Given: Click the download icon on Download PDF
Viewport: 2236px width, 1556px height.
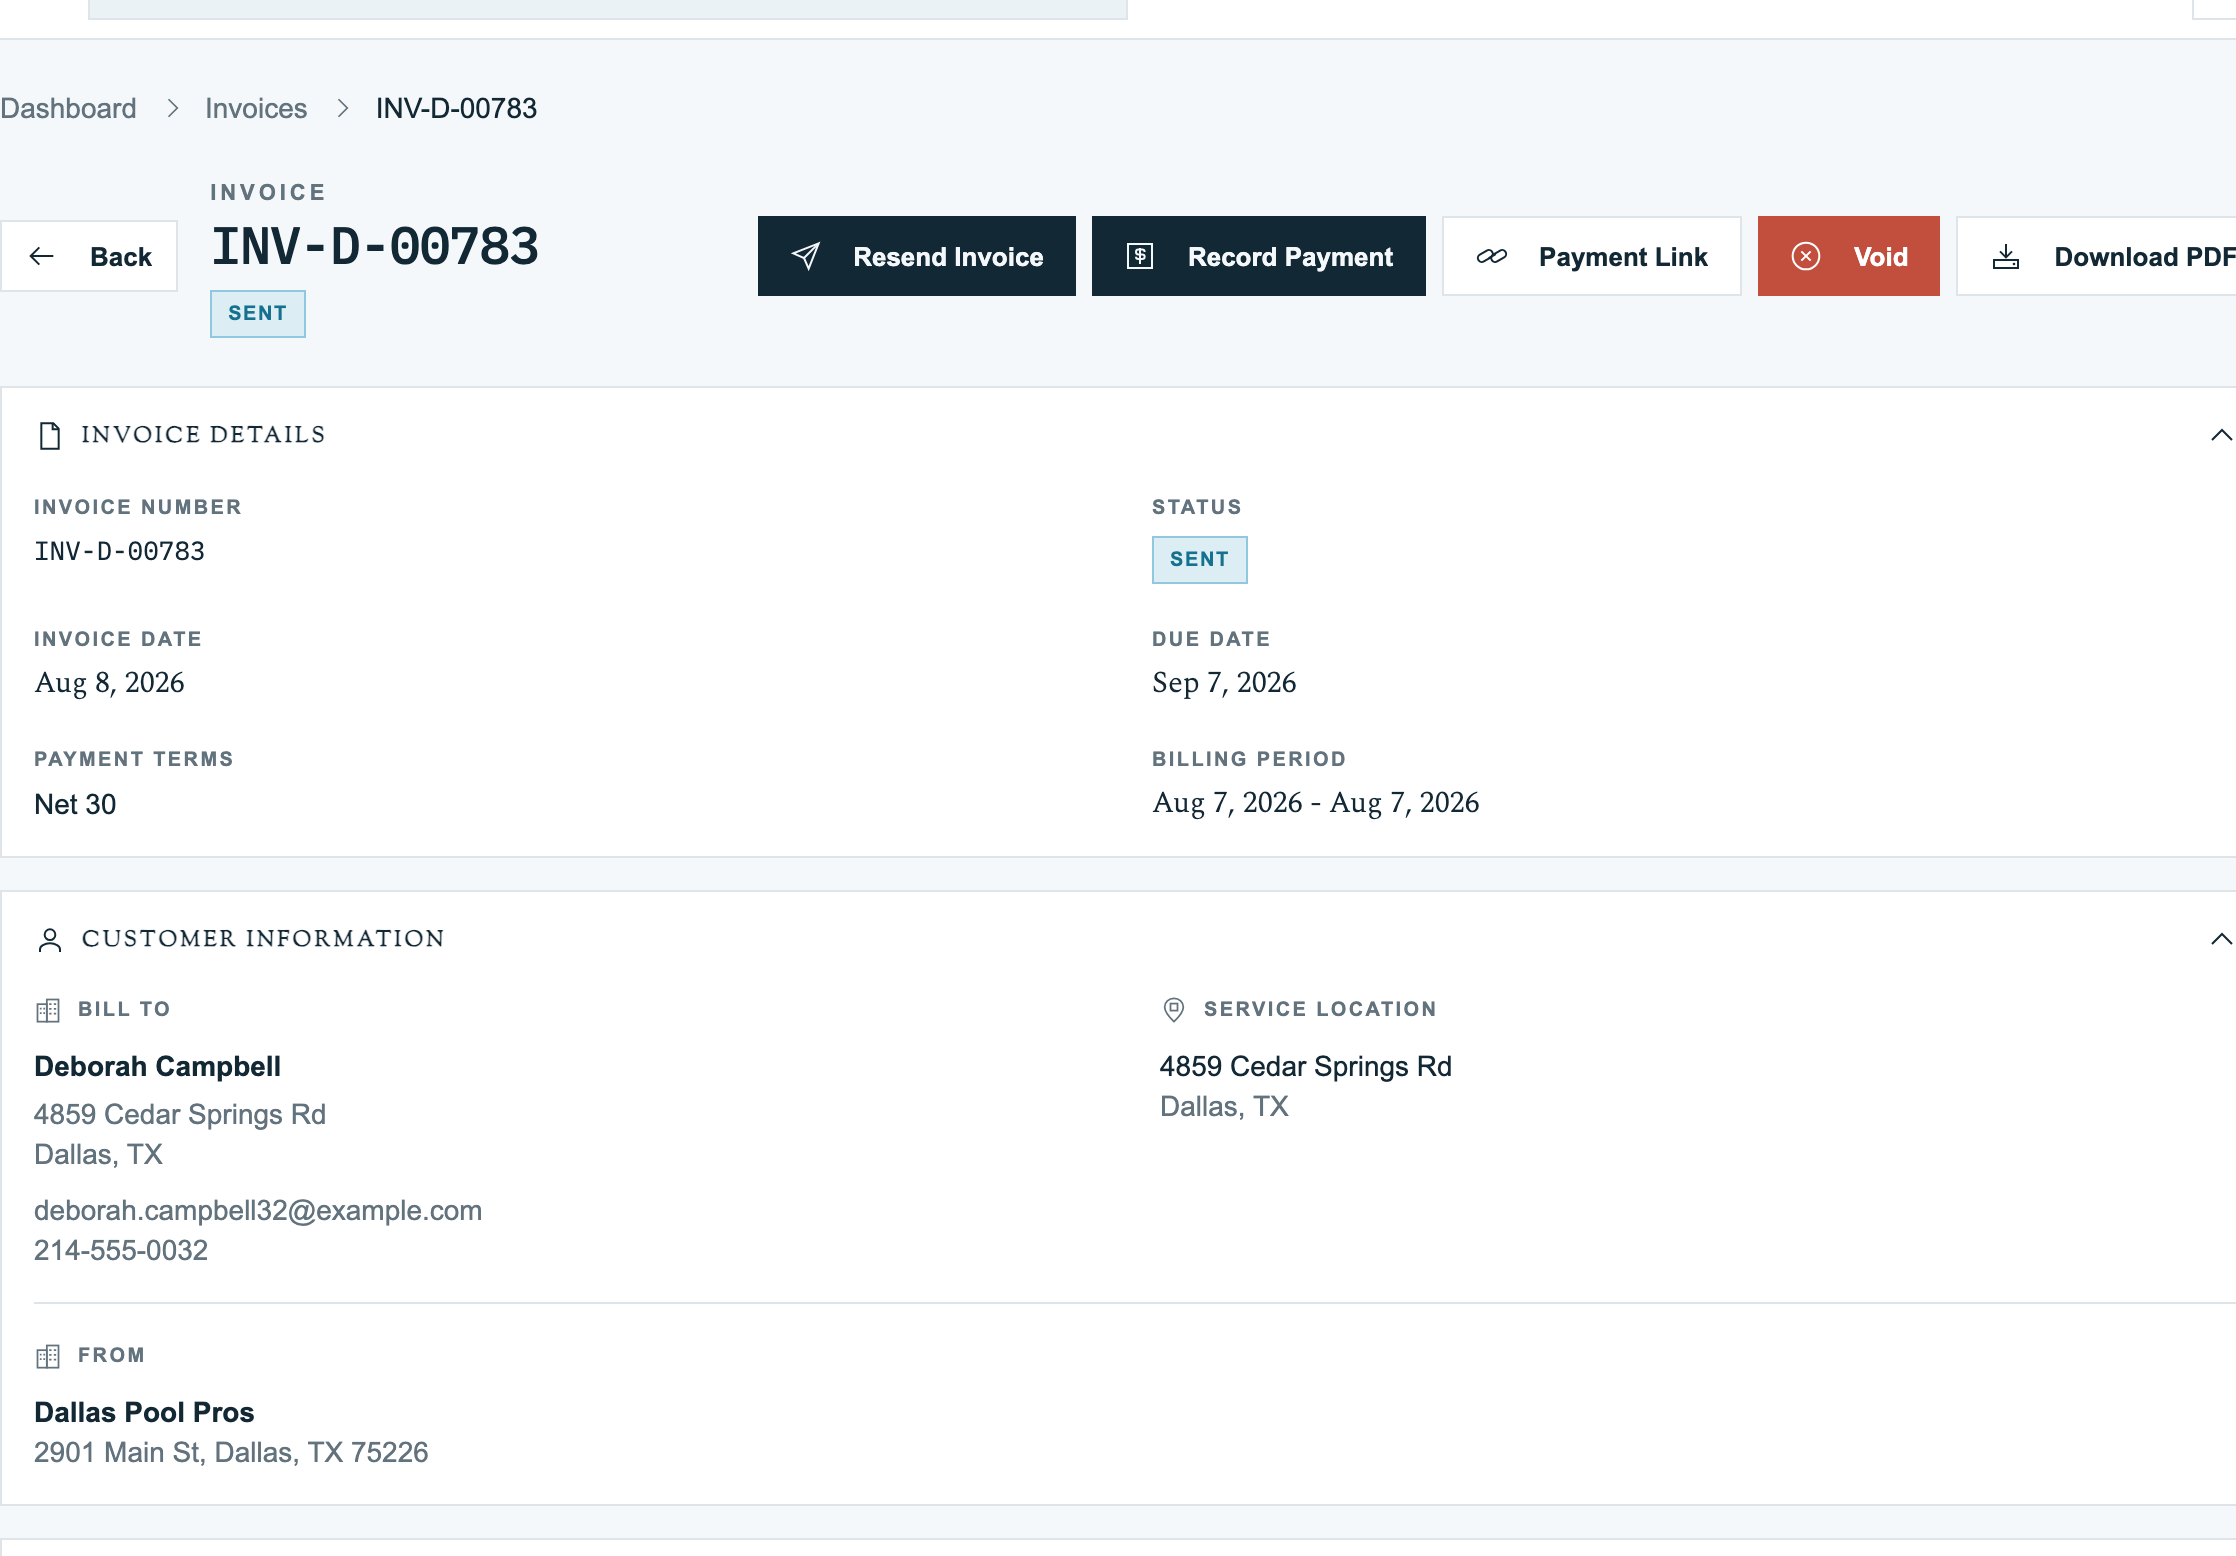Looking at the screenshot, I should pyautogui.click(x=2006, y=257).
